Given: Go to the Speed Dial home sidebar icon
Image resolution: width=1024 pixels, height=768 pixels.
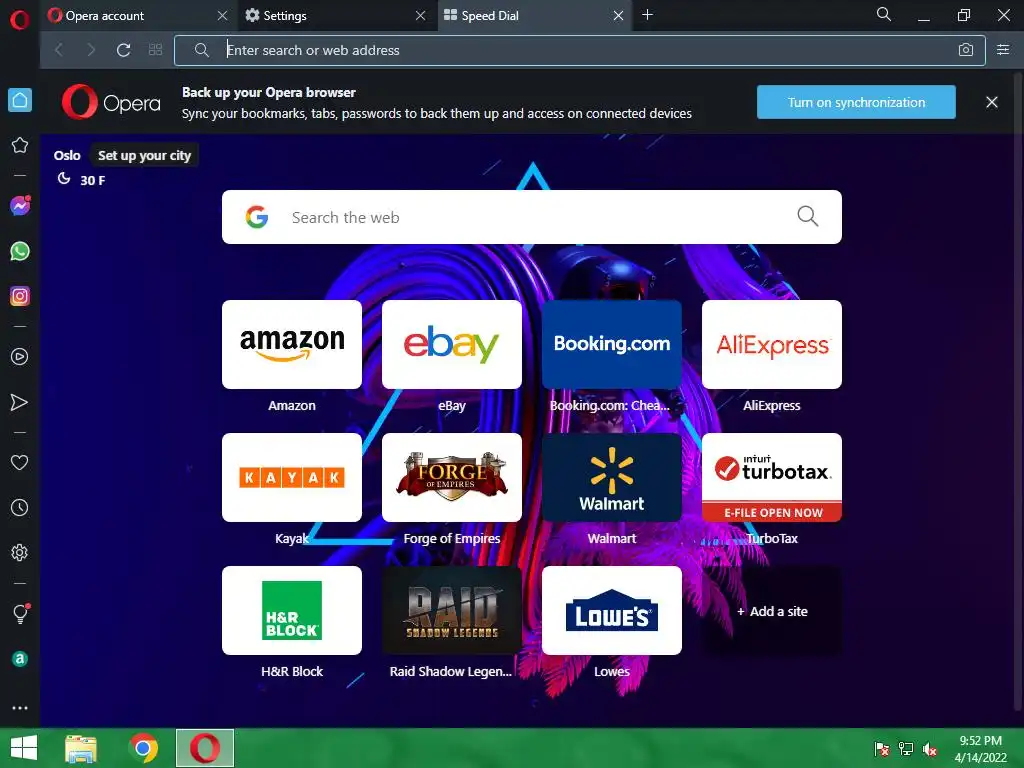Looking at the screenshot, I should coord(20,100).
